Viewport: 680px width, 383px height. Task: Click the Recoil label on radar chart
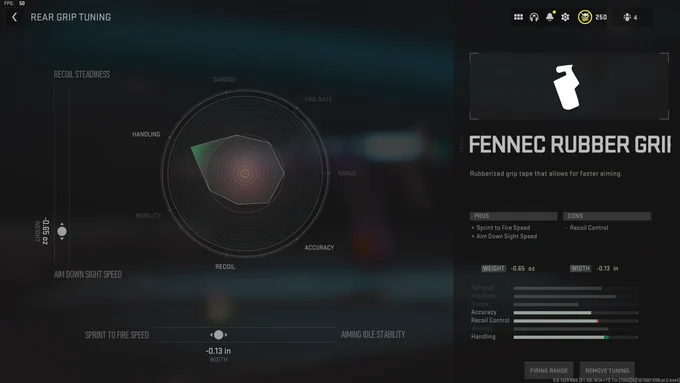click(225, 267)
